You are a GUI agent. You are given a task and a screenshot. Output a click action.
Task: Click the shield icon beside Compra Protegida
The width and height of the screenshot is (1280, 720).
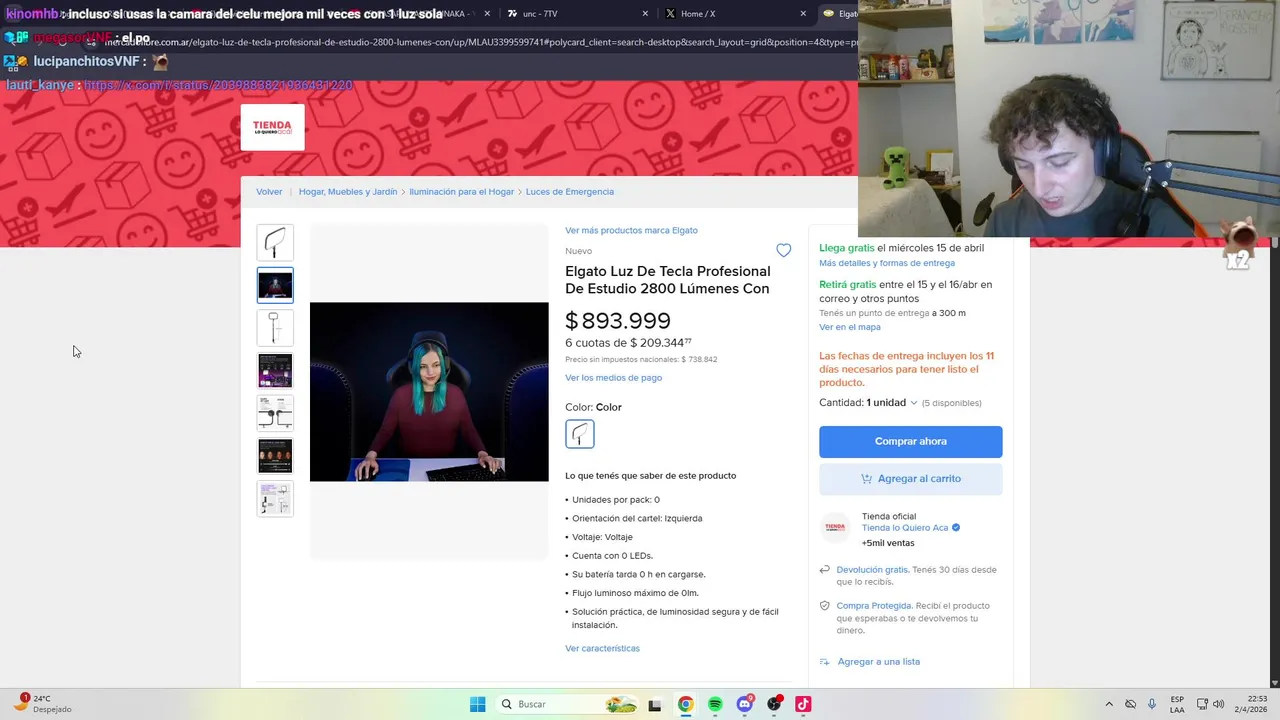pos(824,606)
